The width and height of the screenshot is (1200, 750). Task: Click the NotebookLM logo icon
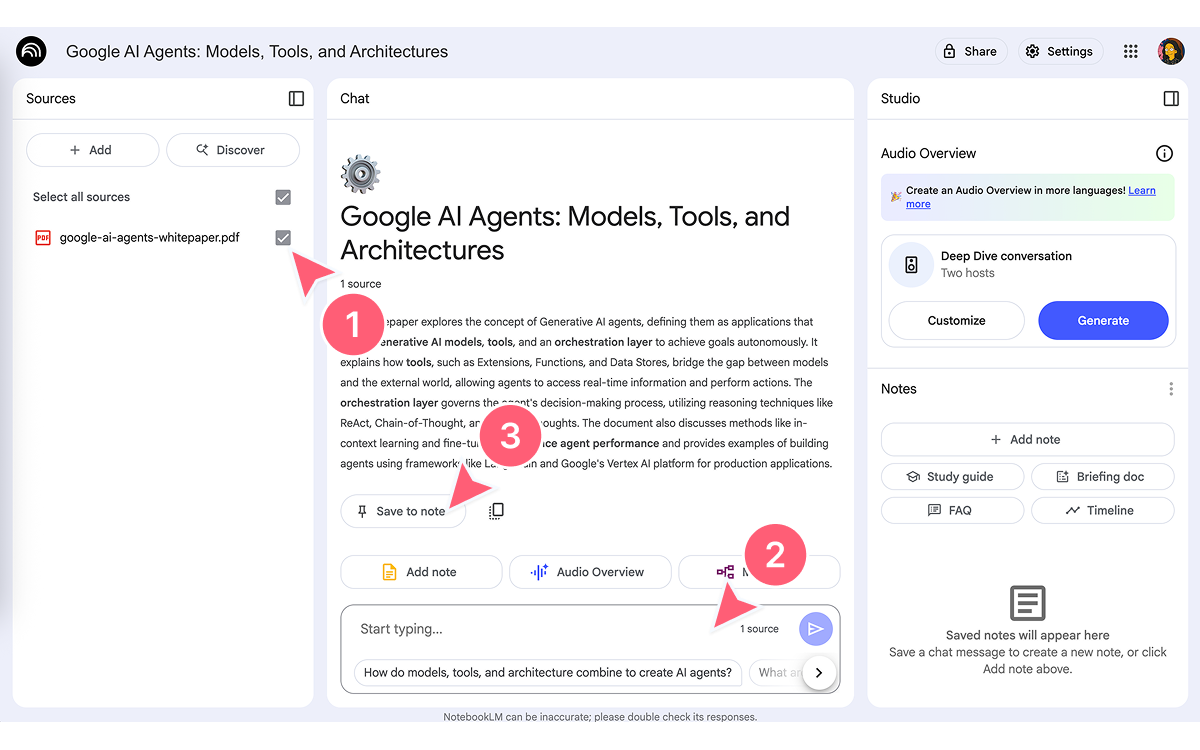point(32,51)
